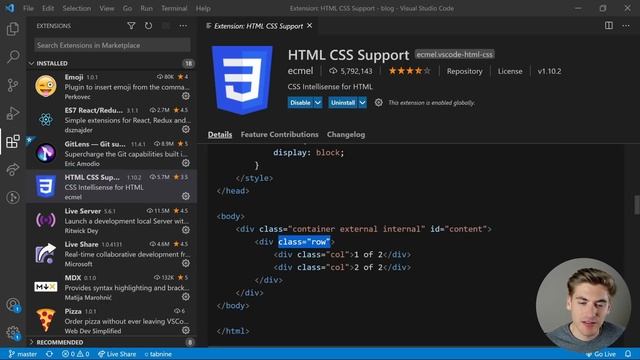
Task: Open Accounts menu in activity bar
Action: click(13, 305)
